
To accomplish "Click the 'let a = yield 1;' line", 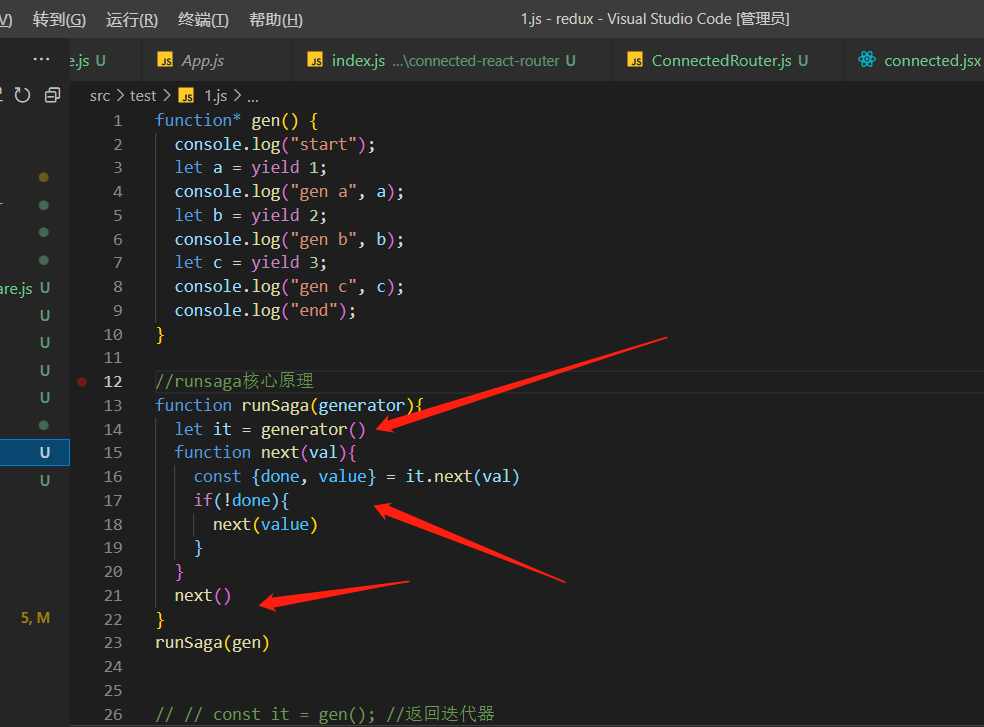I will 250,168.
